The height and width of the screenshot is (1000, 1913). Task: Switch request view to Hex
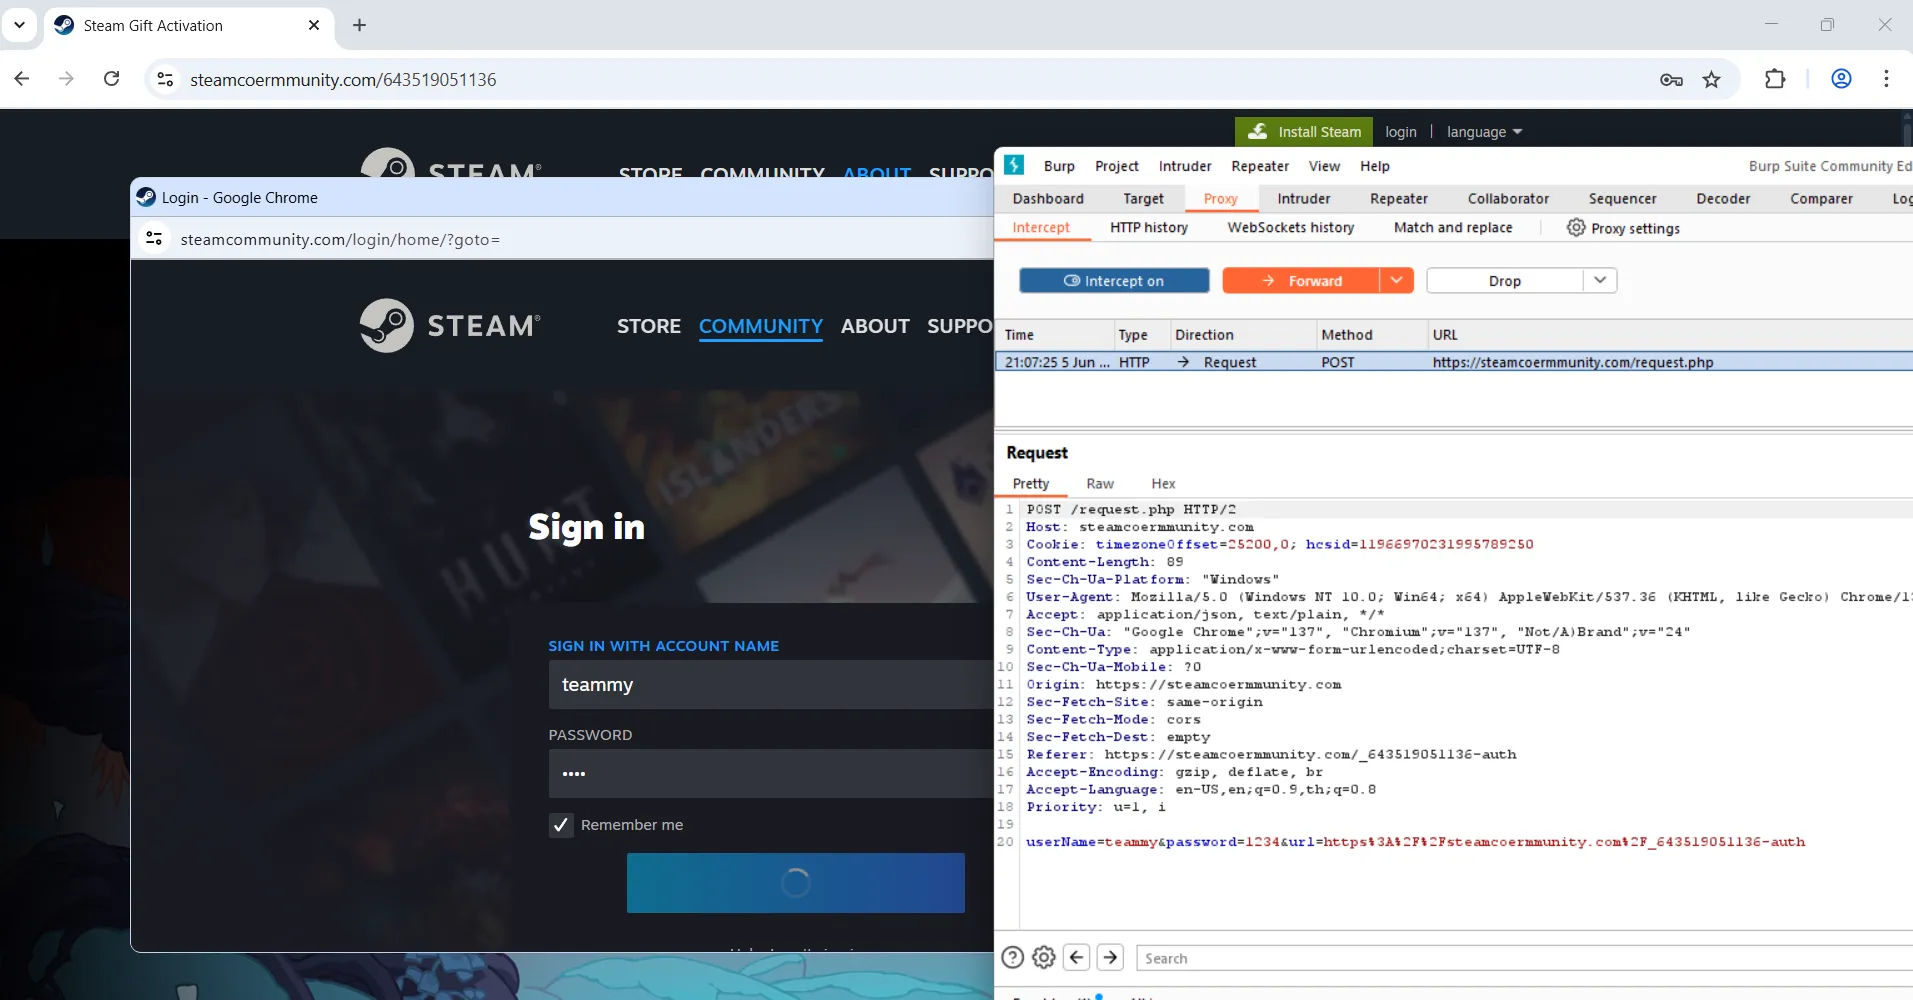[x=1163, y=484]
